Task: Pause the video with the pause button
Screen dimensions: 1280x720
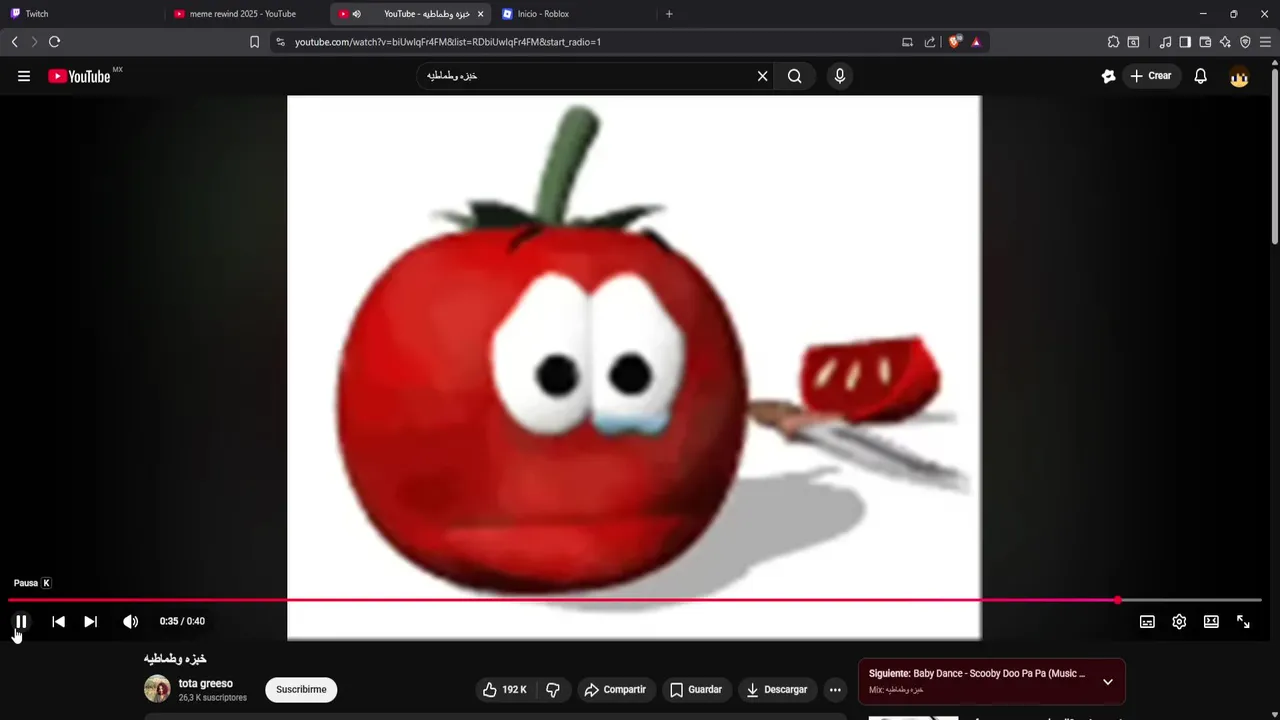Action: point(21,621)
